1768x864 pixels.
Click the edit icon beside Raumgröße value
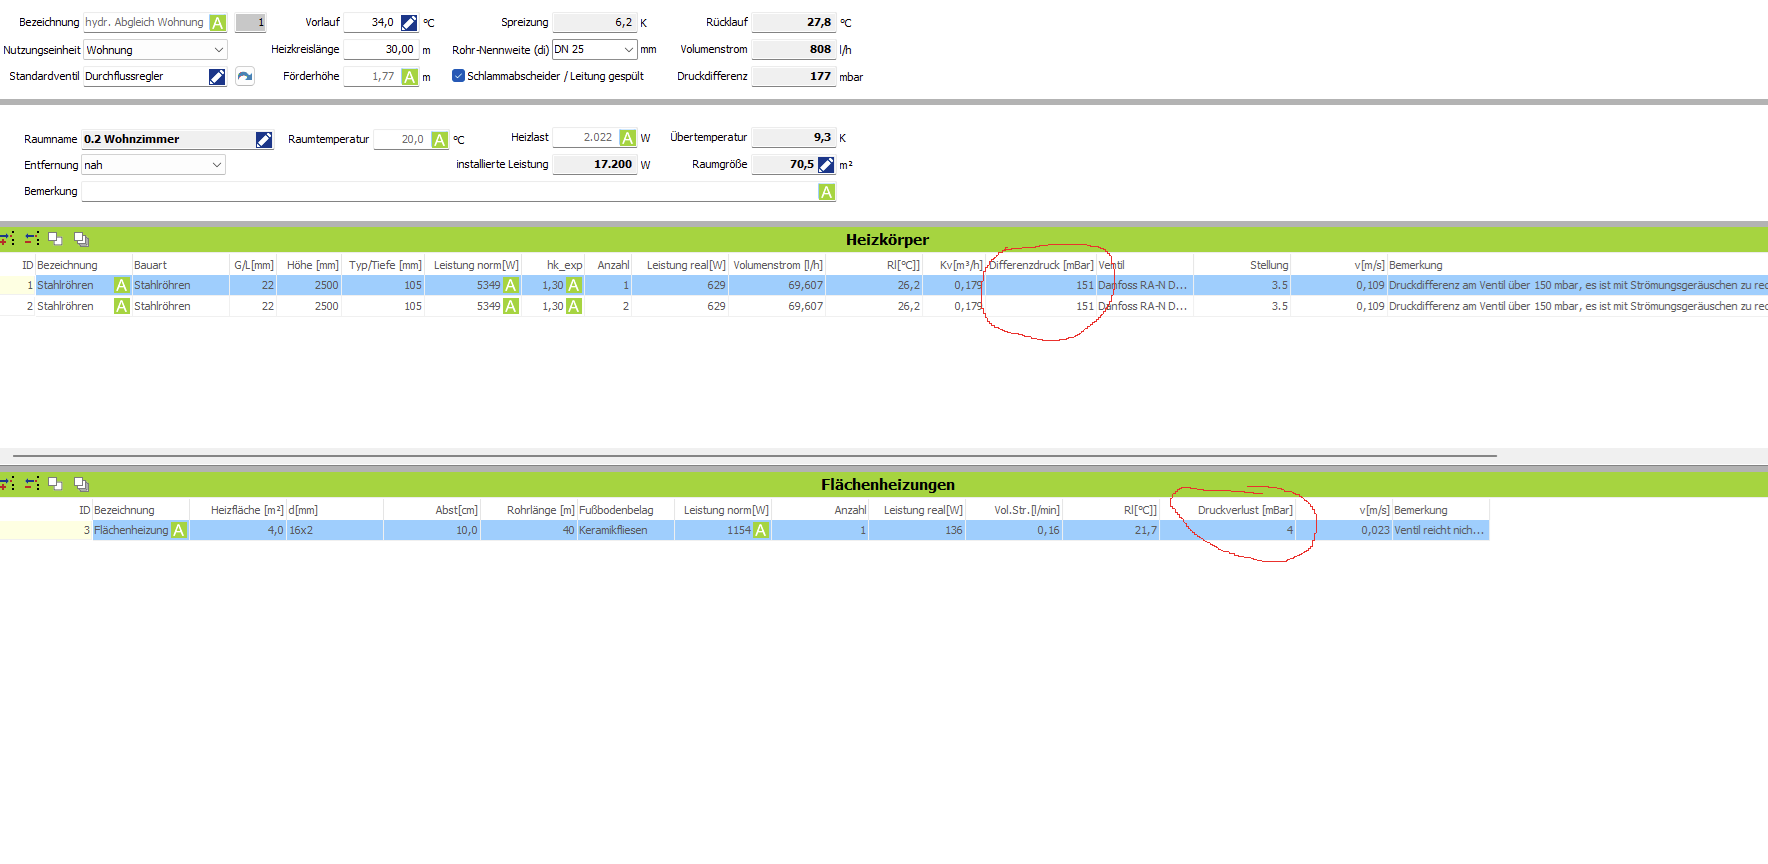[x=826, y=165]
